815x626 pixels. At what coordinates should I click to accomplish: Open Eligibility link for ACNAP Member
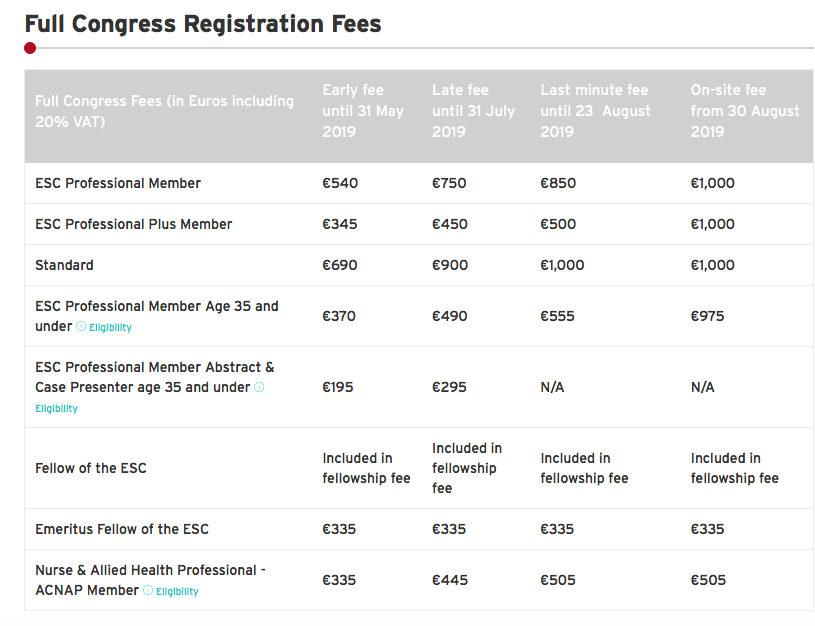pyautogui.click(x=177, y=592)
